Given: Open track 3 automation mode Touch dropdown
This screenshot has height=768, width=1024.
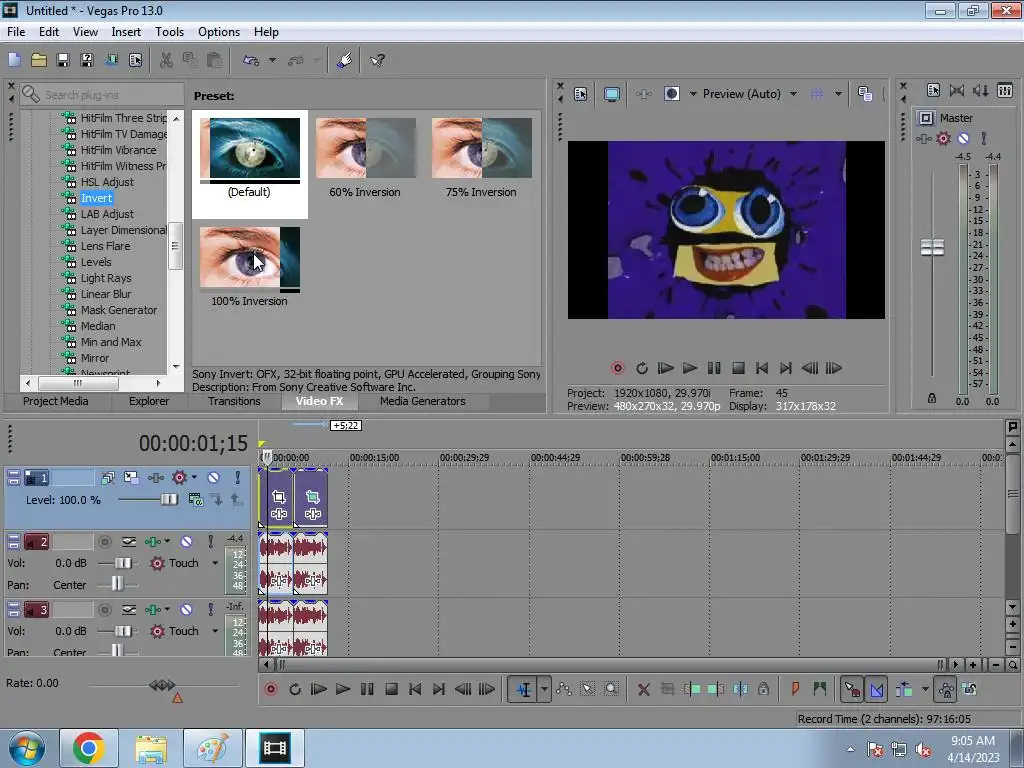Looking at the screenshot, I should point(215,632).
